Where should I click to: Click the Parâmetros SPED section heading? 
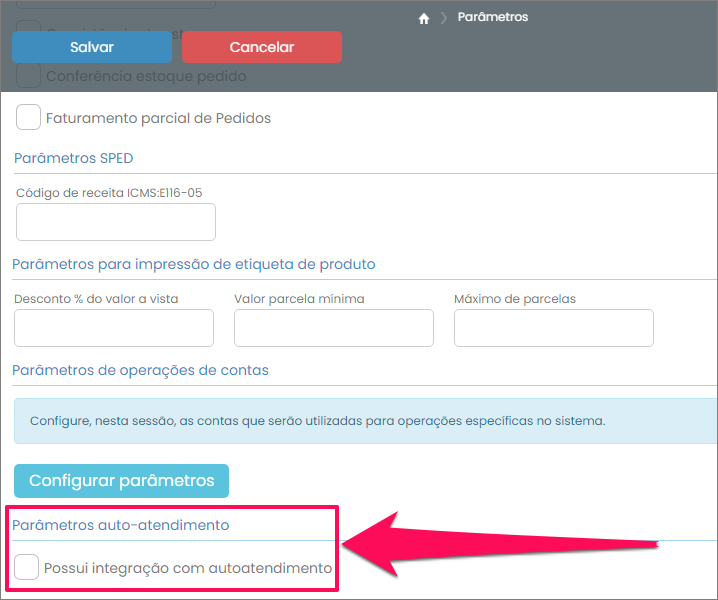(73, 158)
